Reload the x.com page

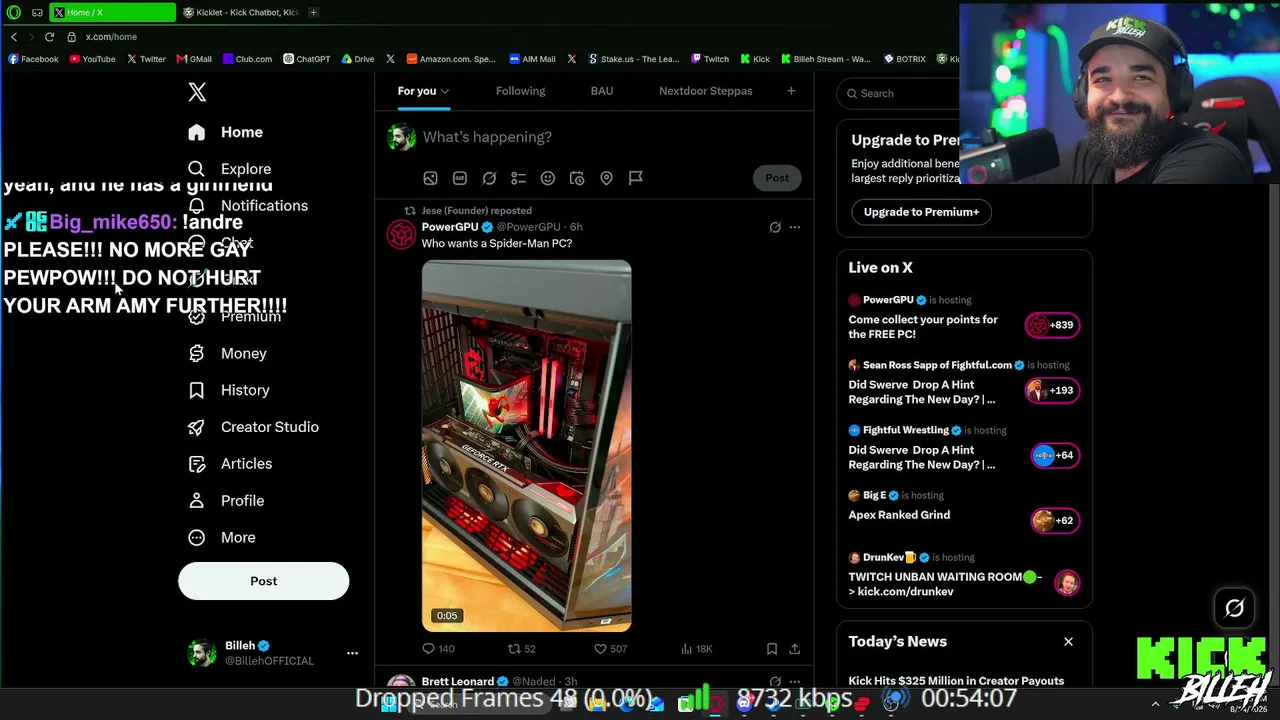(49, 37)
